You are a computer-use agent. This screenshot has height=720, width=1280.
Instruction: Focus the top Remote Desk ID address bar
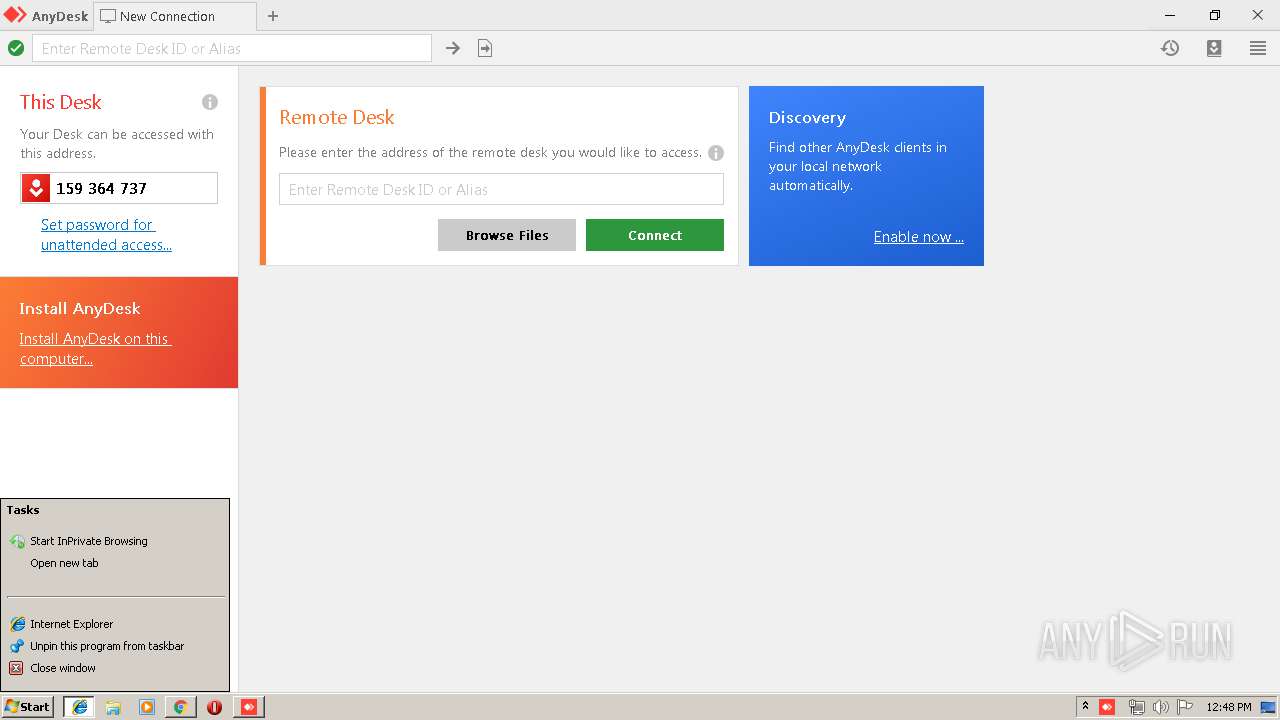[232, 48]
